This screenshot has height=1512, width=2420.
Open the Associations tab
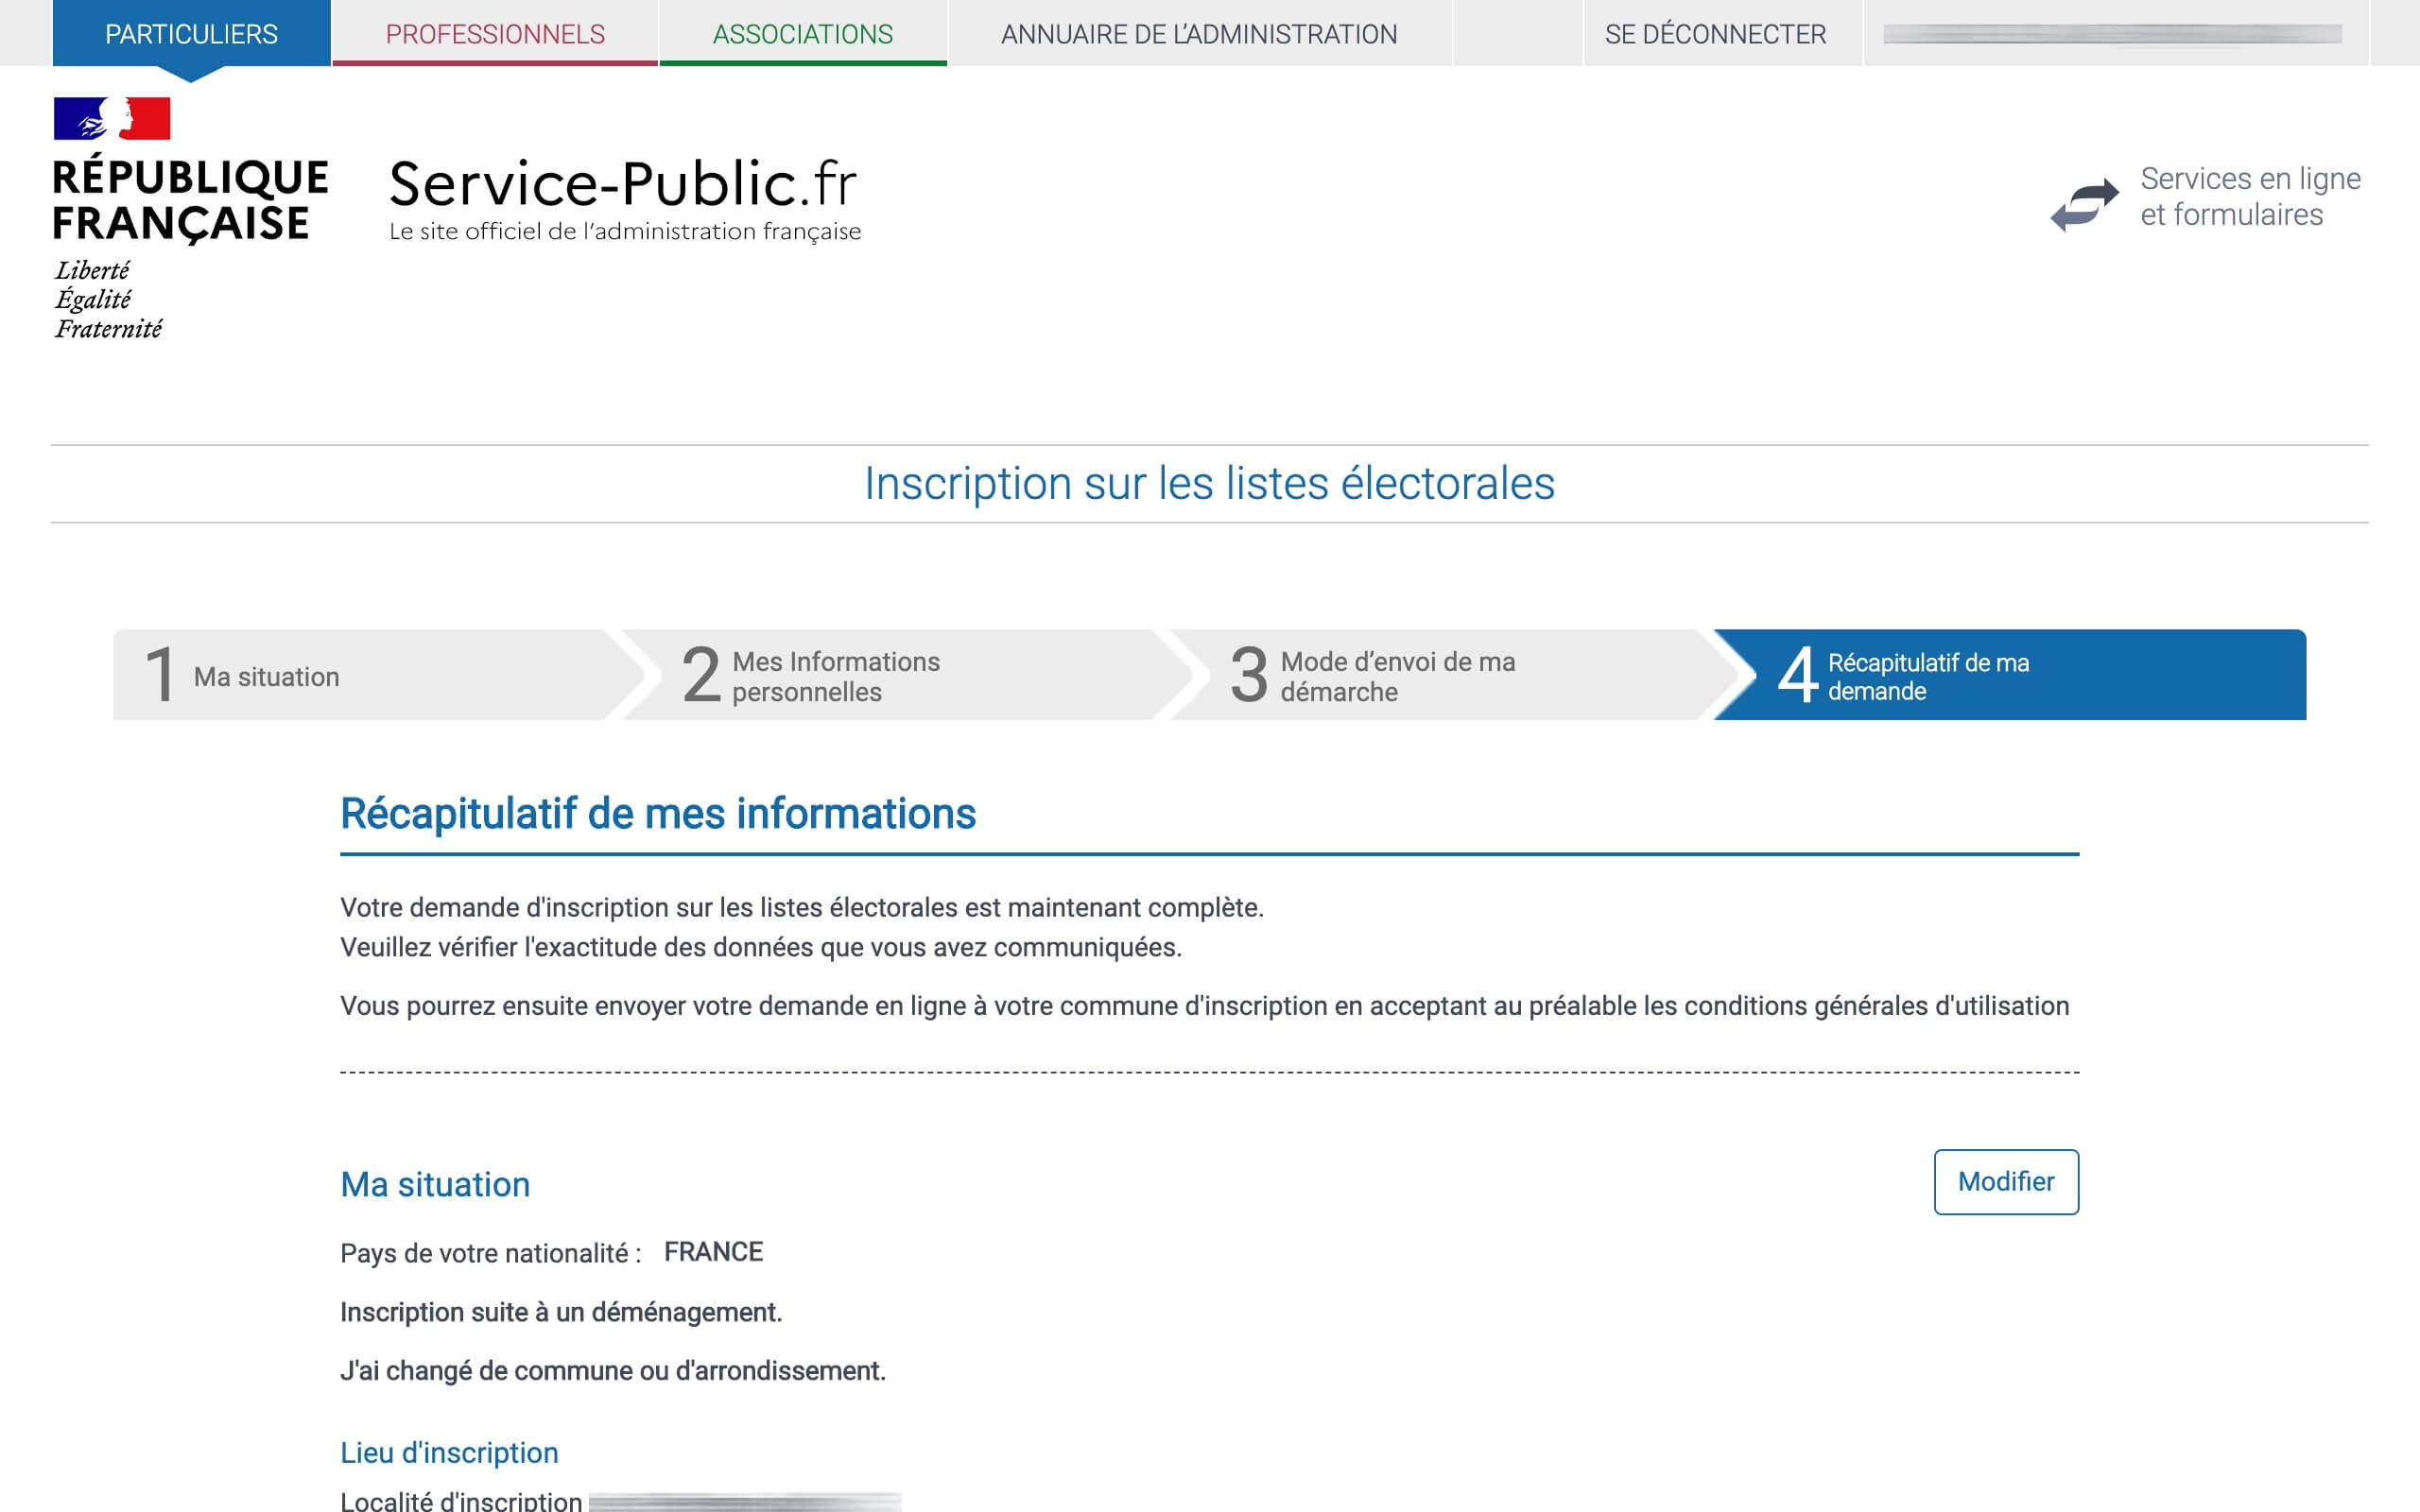tap(802, 34)
